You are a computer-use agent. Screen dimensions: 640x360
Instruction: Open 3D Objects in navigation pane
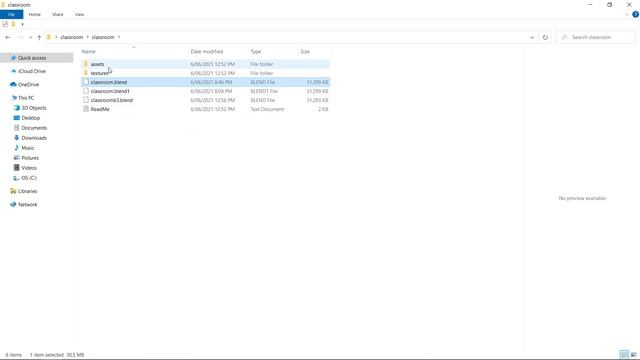click(33, 108)
